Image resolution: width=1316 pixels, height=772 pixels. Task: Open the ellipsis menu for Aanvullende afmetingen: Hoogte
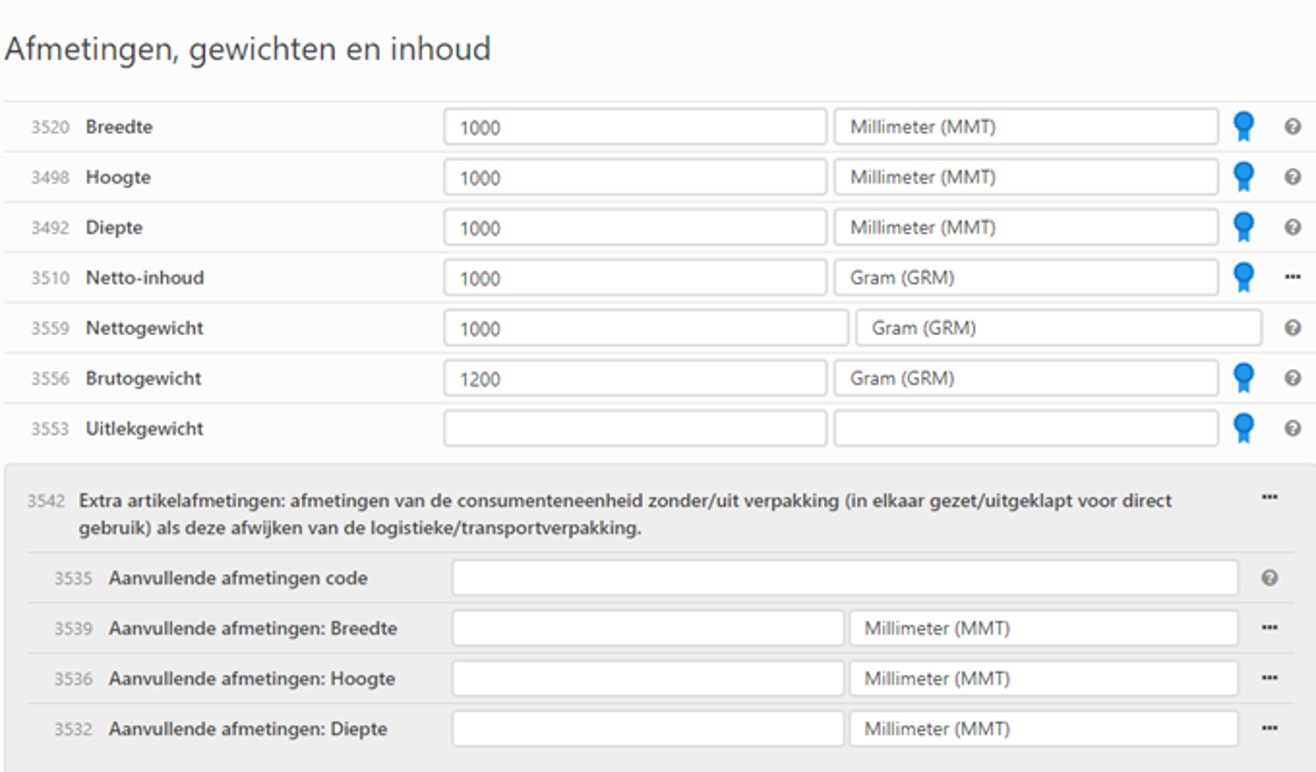click(1268, 679)
